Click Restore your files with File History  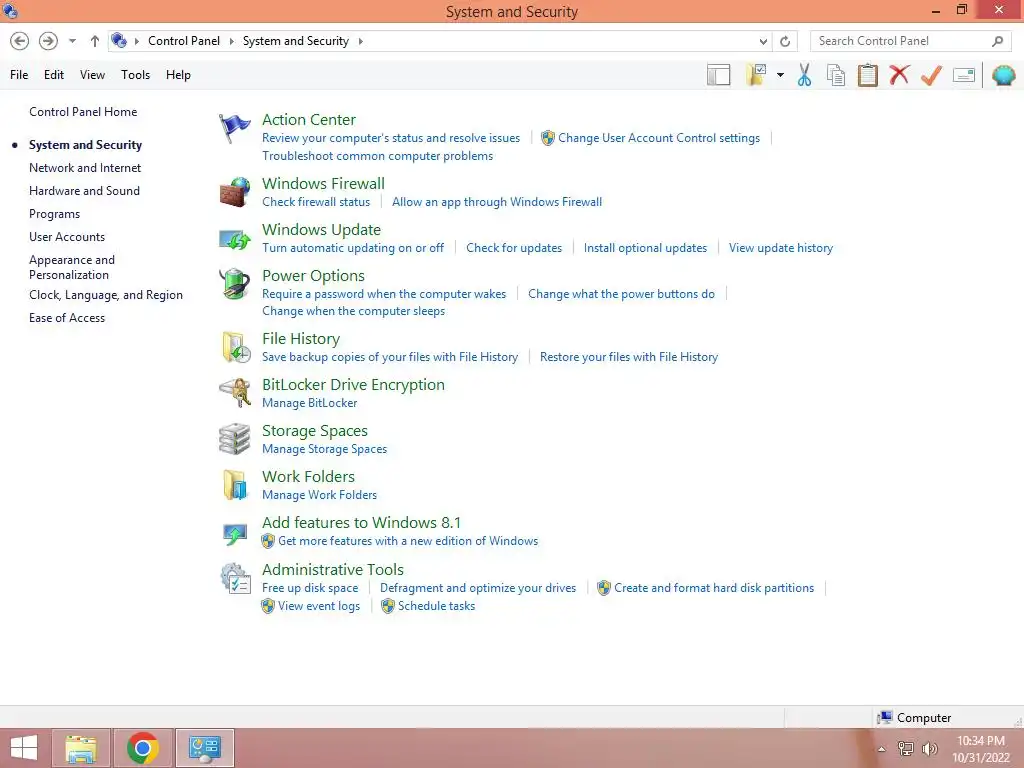628,357
